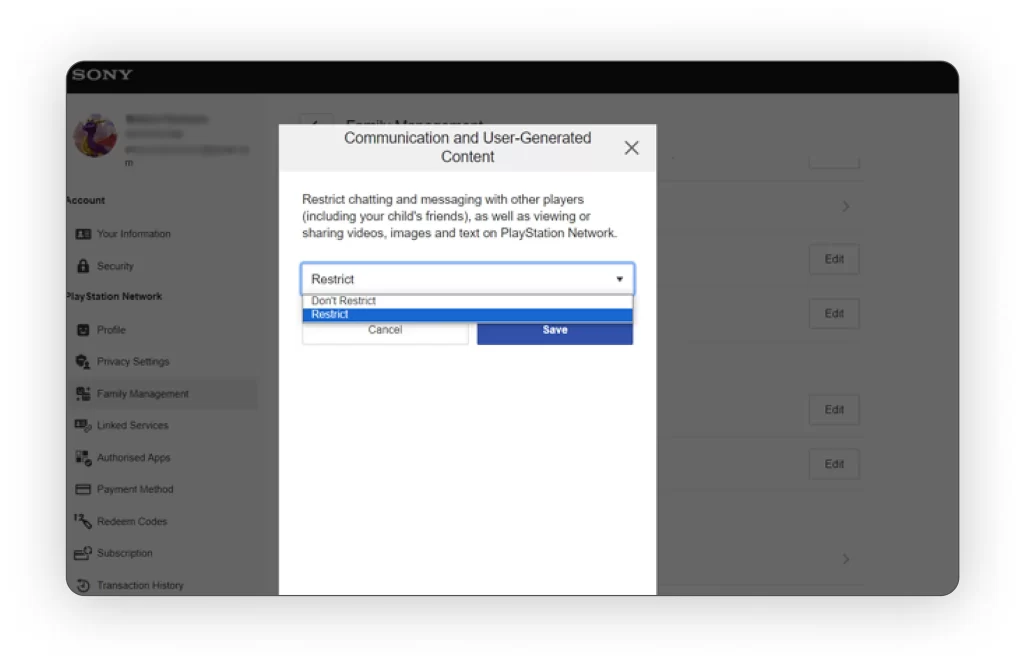The image size is (1024, 666).
Task: Click the Family Management icon
Action: click(x=83, y=394)
